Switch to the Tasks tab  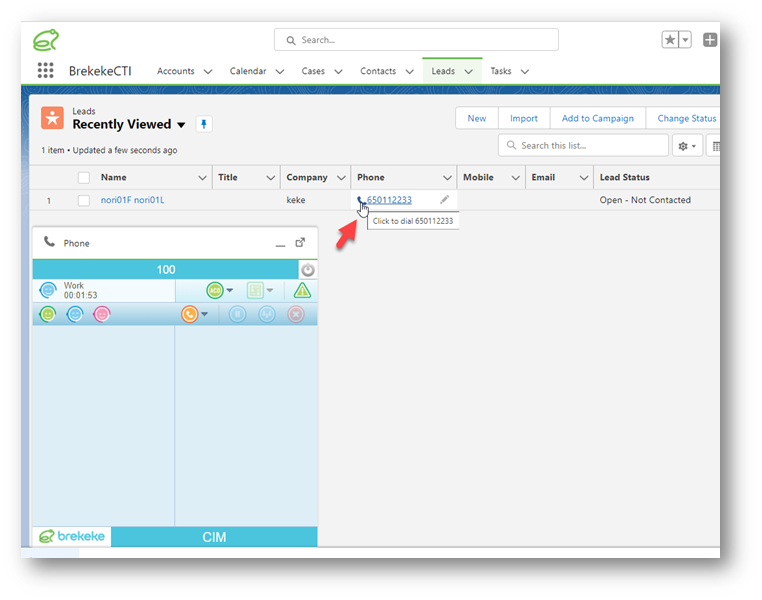pos(501,71)
